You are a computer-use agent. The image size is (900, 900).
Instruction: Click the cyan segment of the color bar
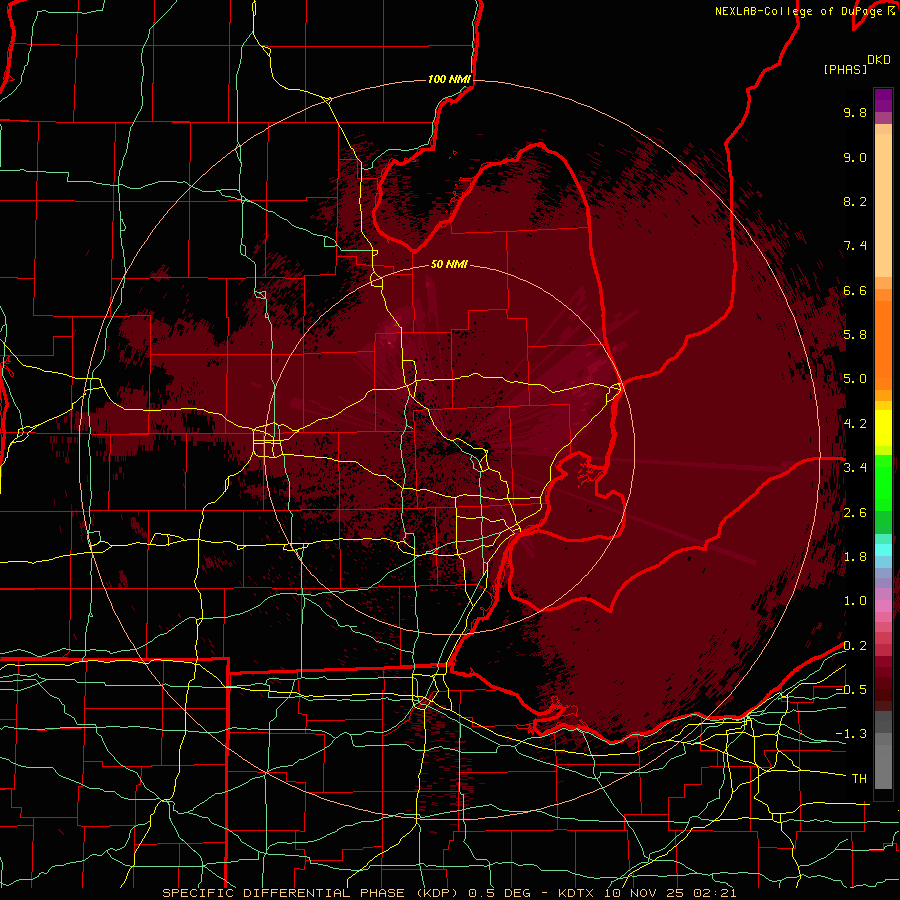(883, 550)
